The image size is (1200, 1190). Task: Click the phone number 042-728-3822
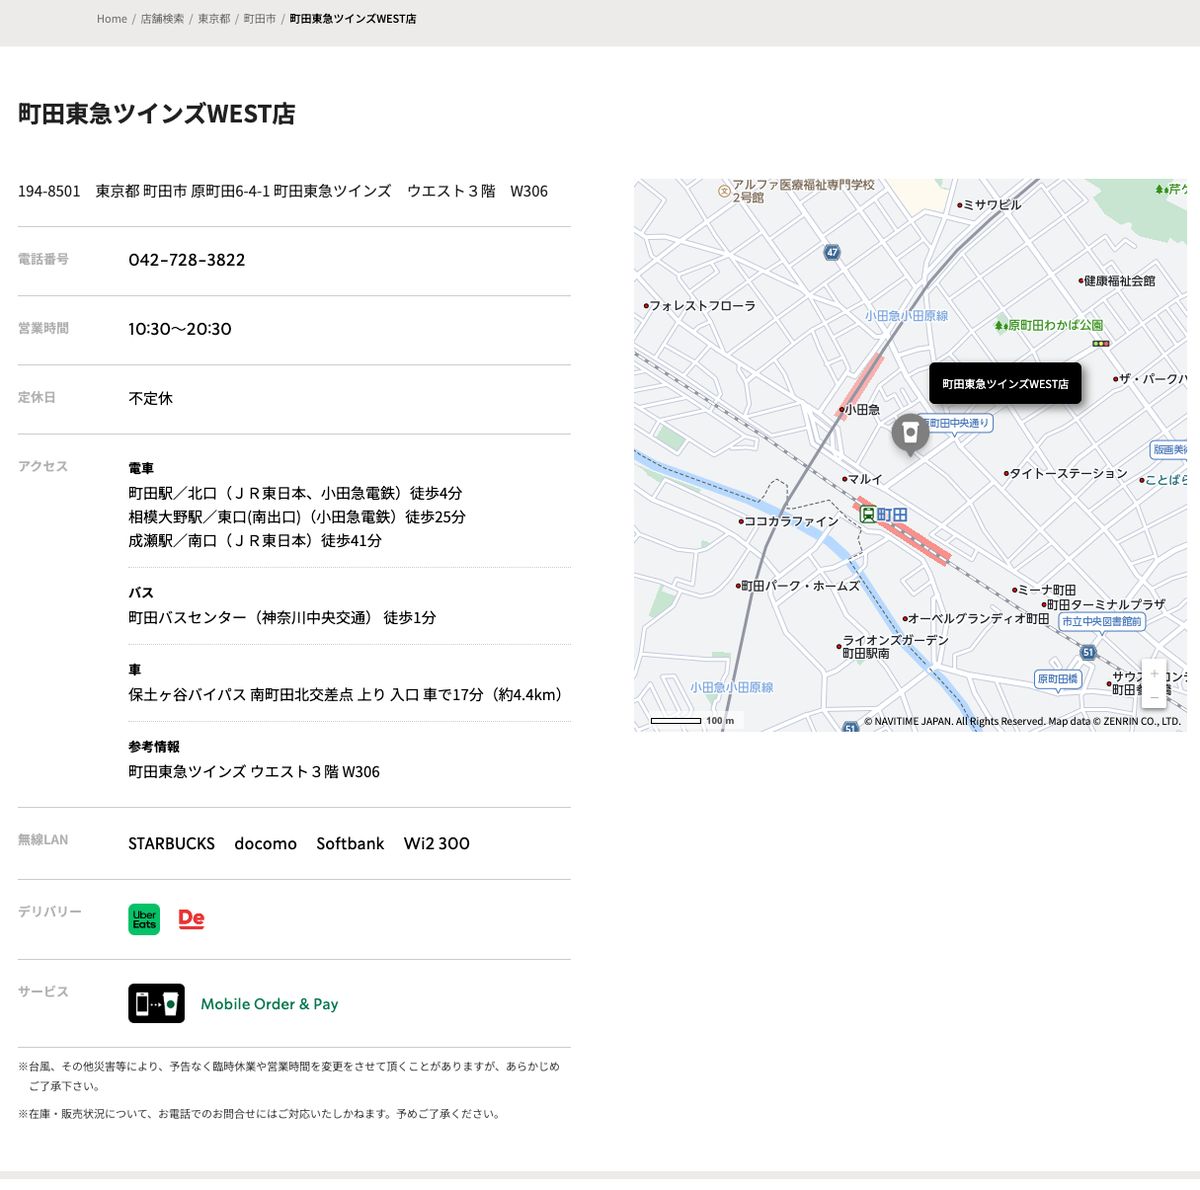(187, 260)
